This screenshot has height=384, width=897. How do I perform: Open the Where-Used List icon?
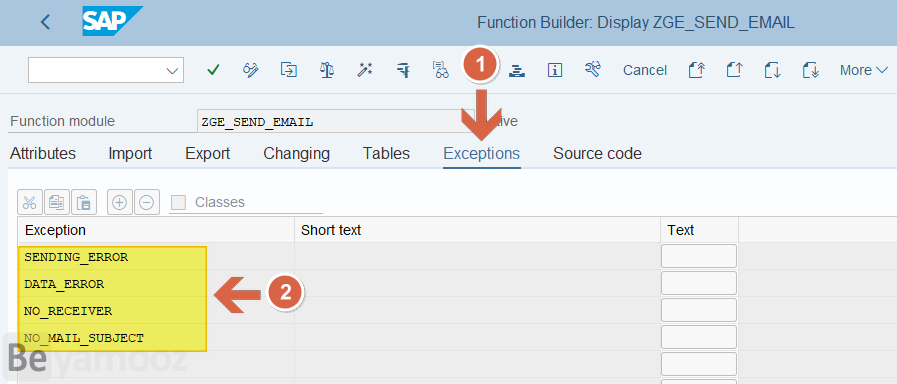coord(441,70)
